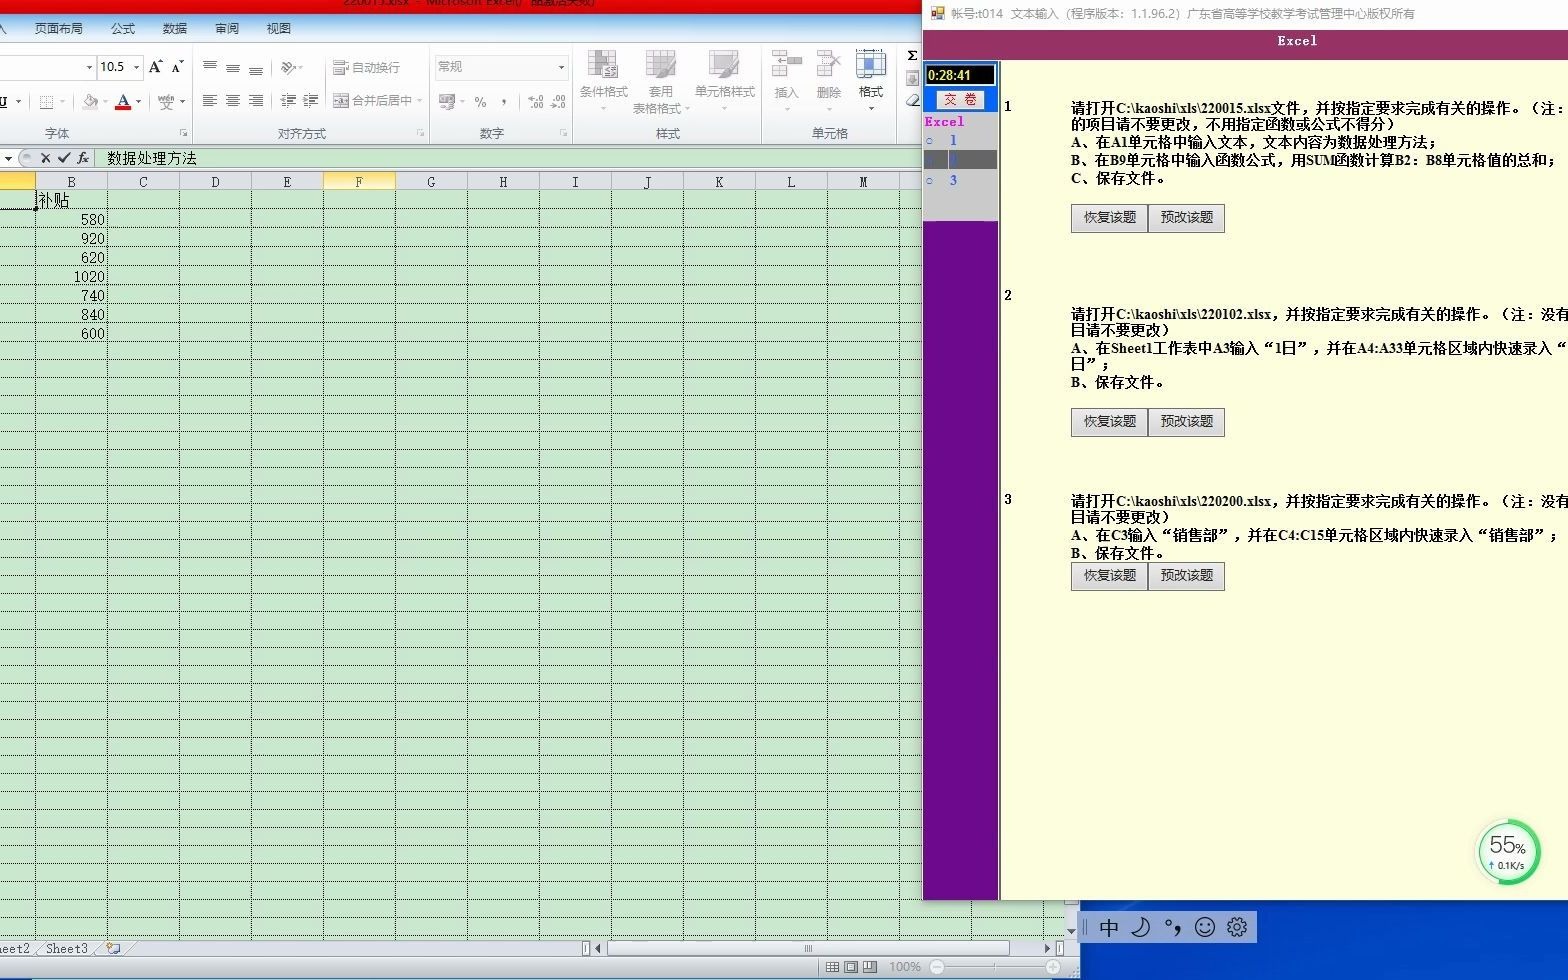Decrease decimal places
This screenshot has width=1568, height=980.
558,101
